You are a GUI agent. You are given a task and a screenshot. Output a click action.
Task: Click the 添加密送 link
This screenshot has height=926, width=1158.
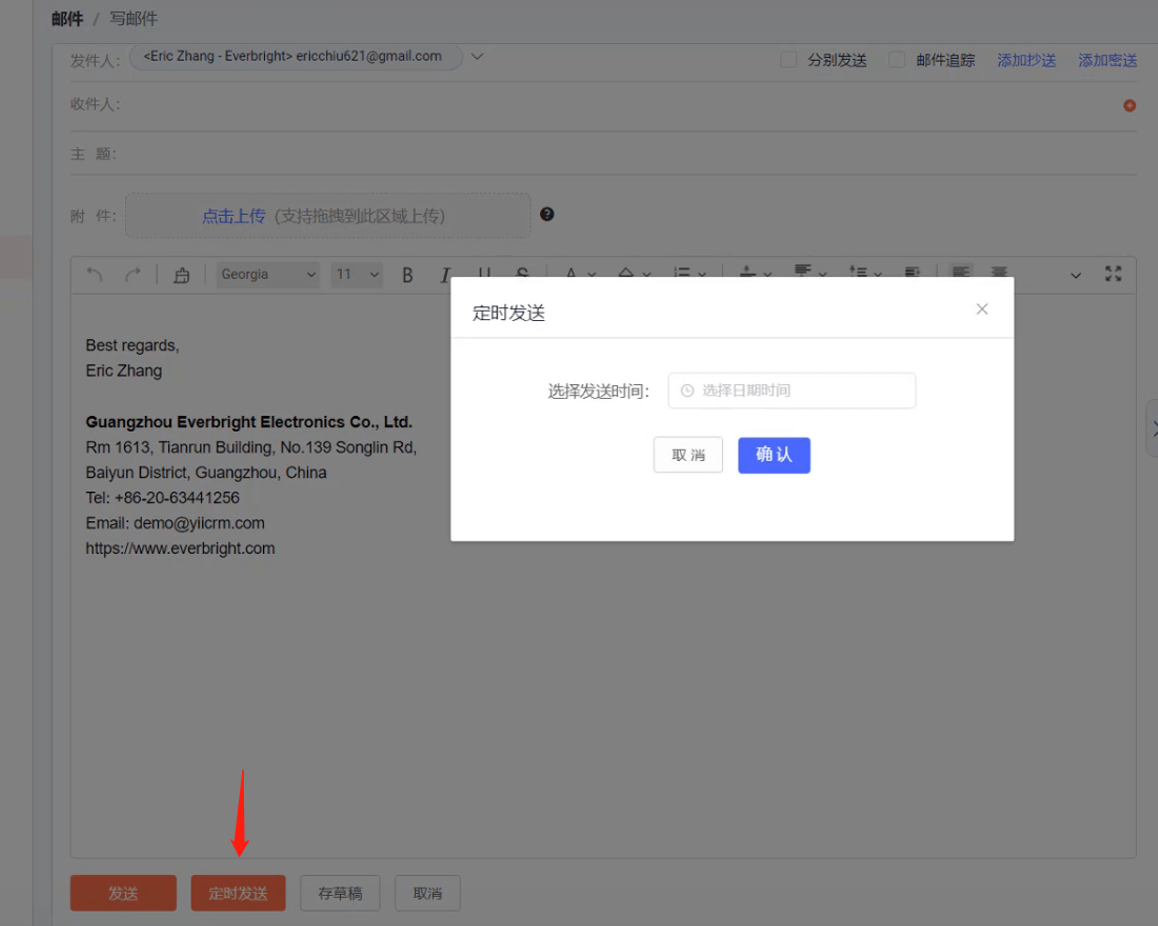click(x=1107, y=61)
